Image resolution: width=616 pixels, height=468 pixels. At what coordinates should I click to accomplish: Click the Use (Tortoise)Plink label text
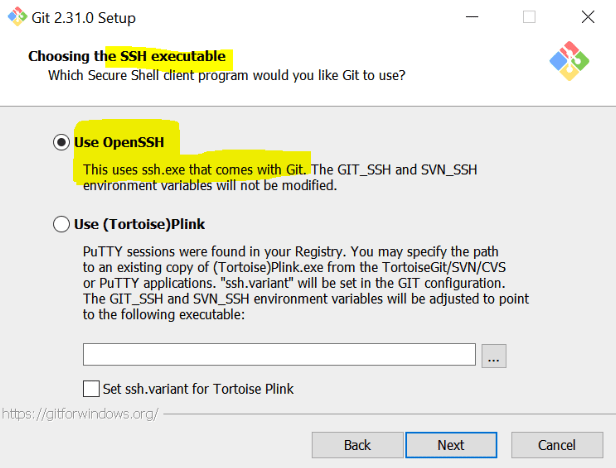139,224
